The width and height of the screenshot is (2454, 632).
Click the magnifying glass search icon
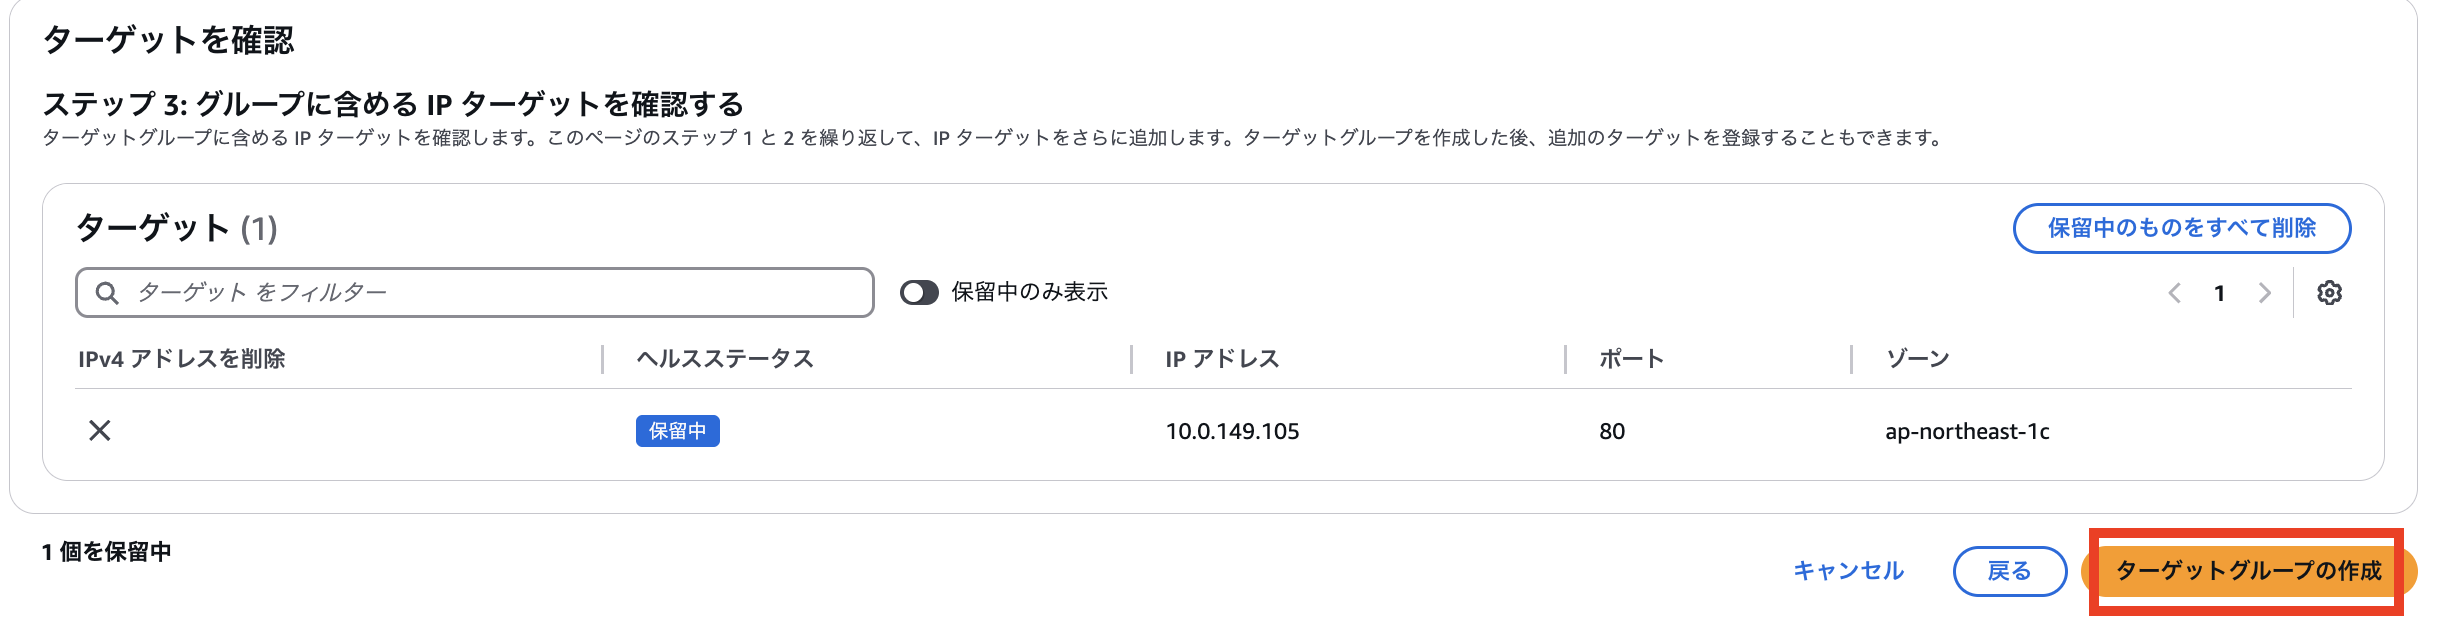click(107, 292)
